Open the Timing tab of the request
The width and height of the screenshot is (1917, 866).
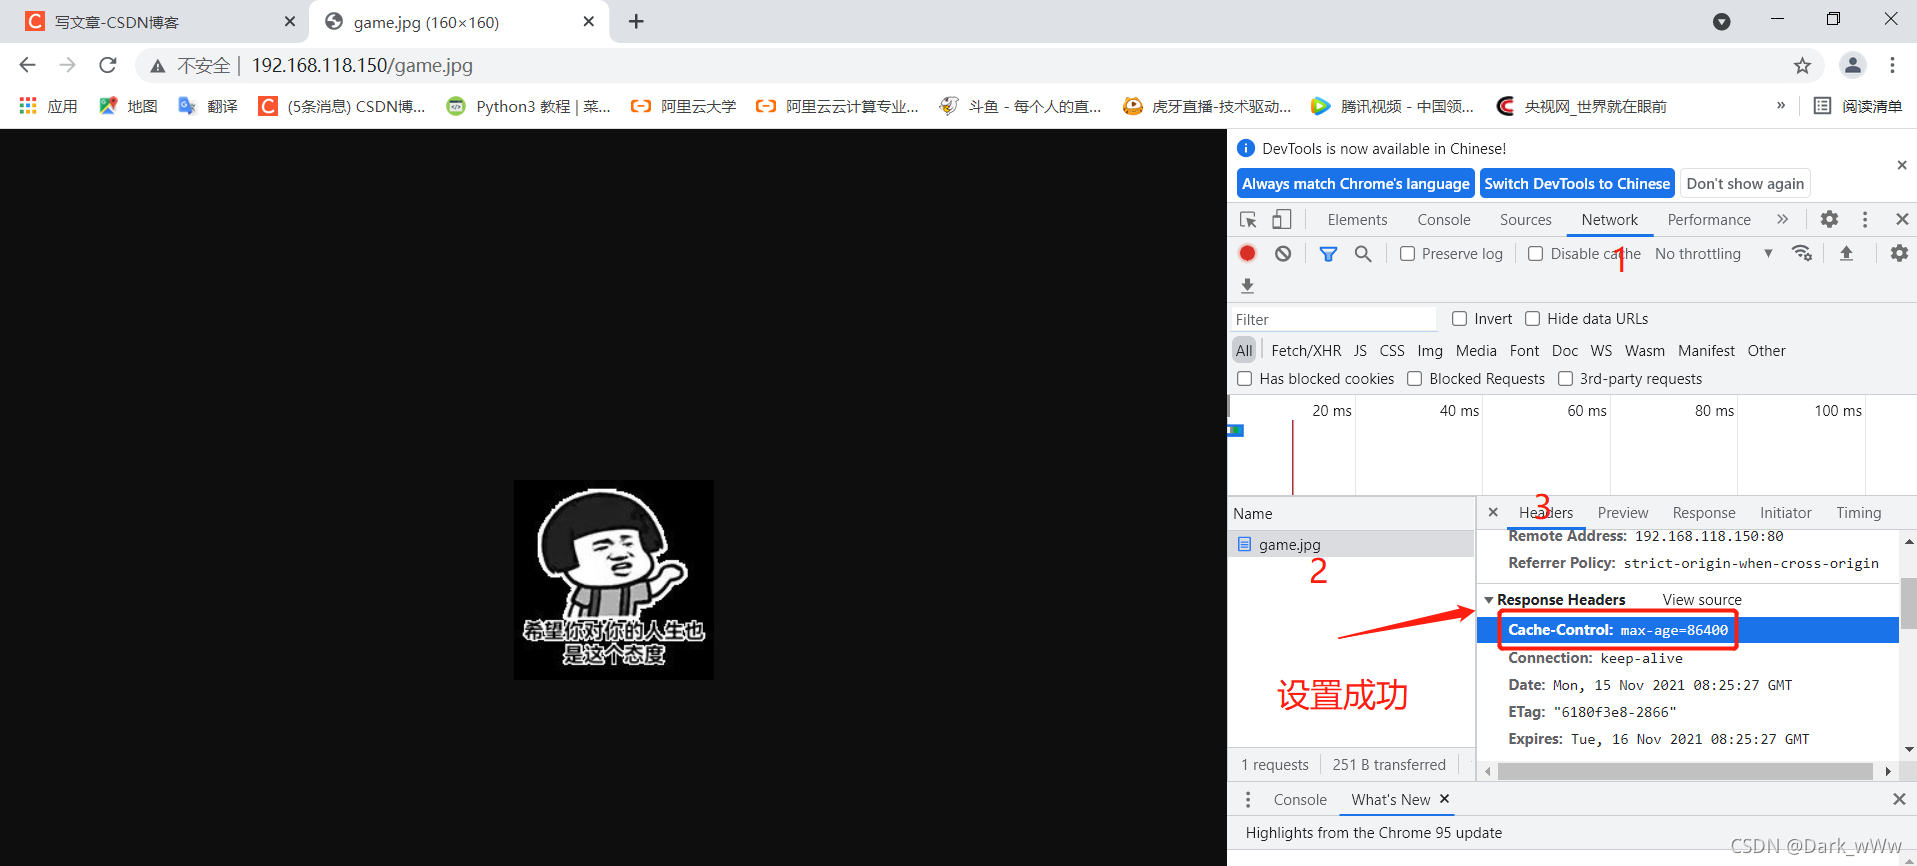1858,513
